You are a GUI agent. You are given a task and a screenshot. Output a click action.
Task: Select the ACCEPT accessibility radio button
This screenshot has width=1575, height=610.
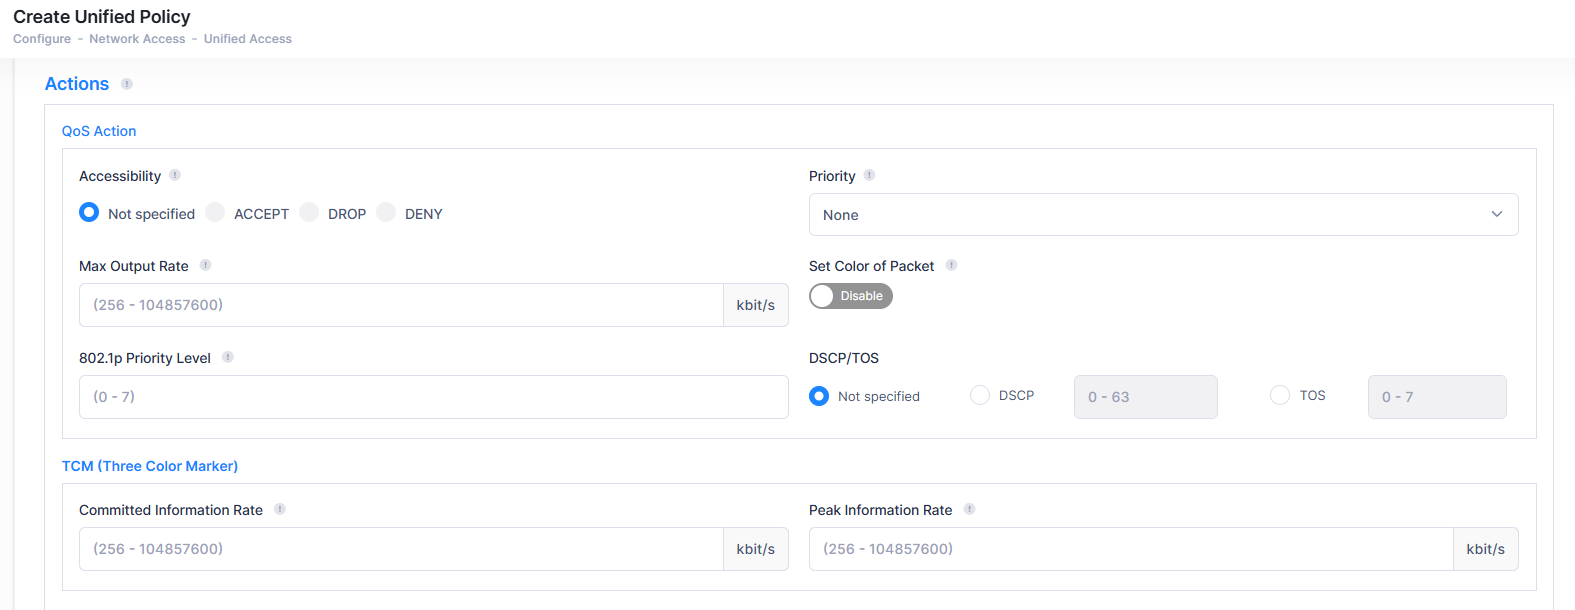tap(215, 213)
